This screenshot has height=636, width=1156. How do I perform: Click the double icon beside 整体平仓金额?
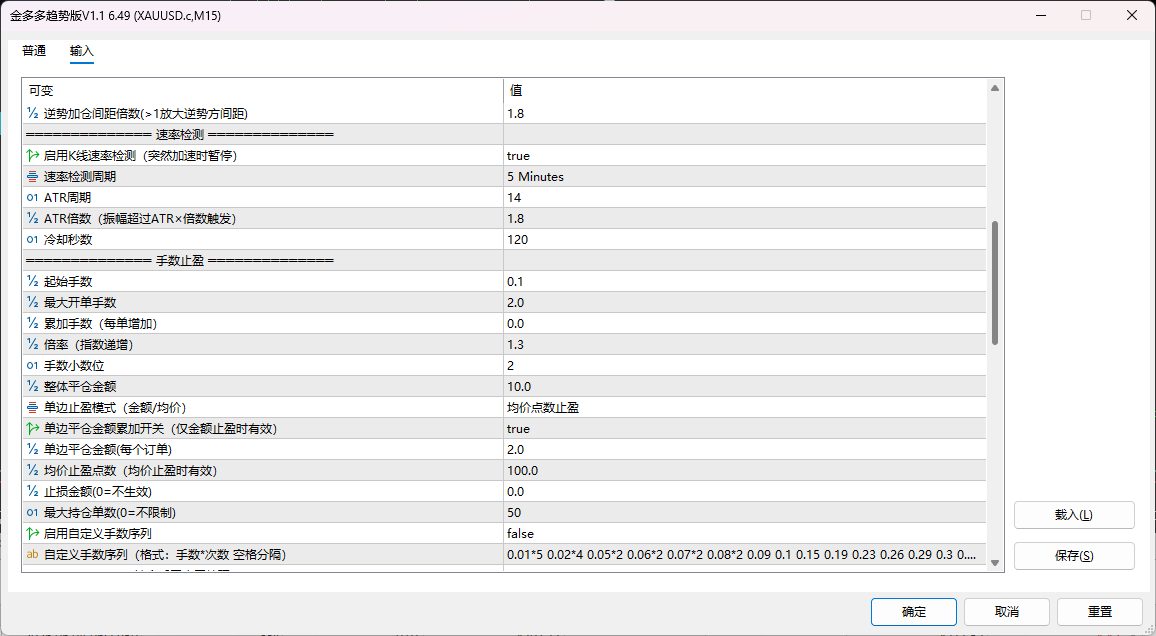pos(32,387)
